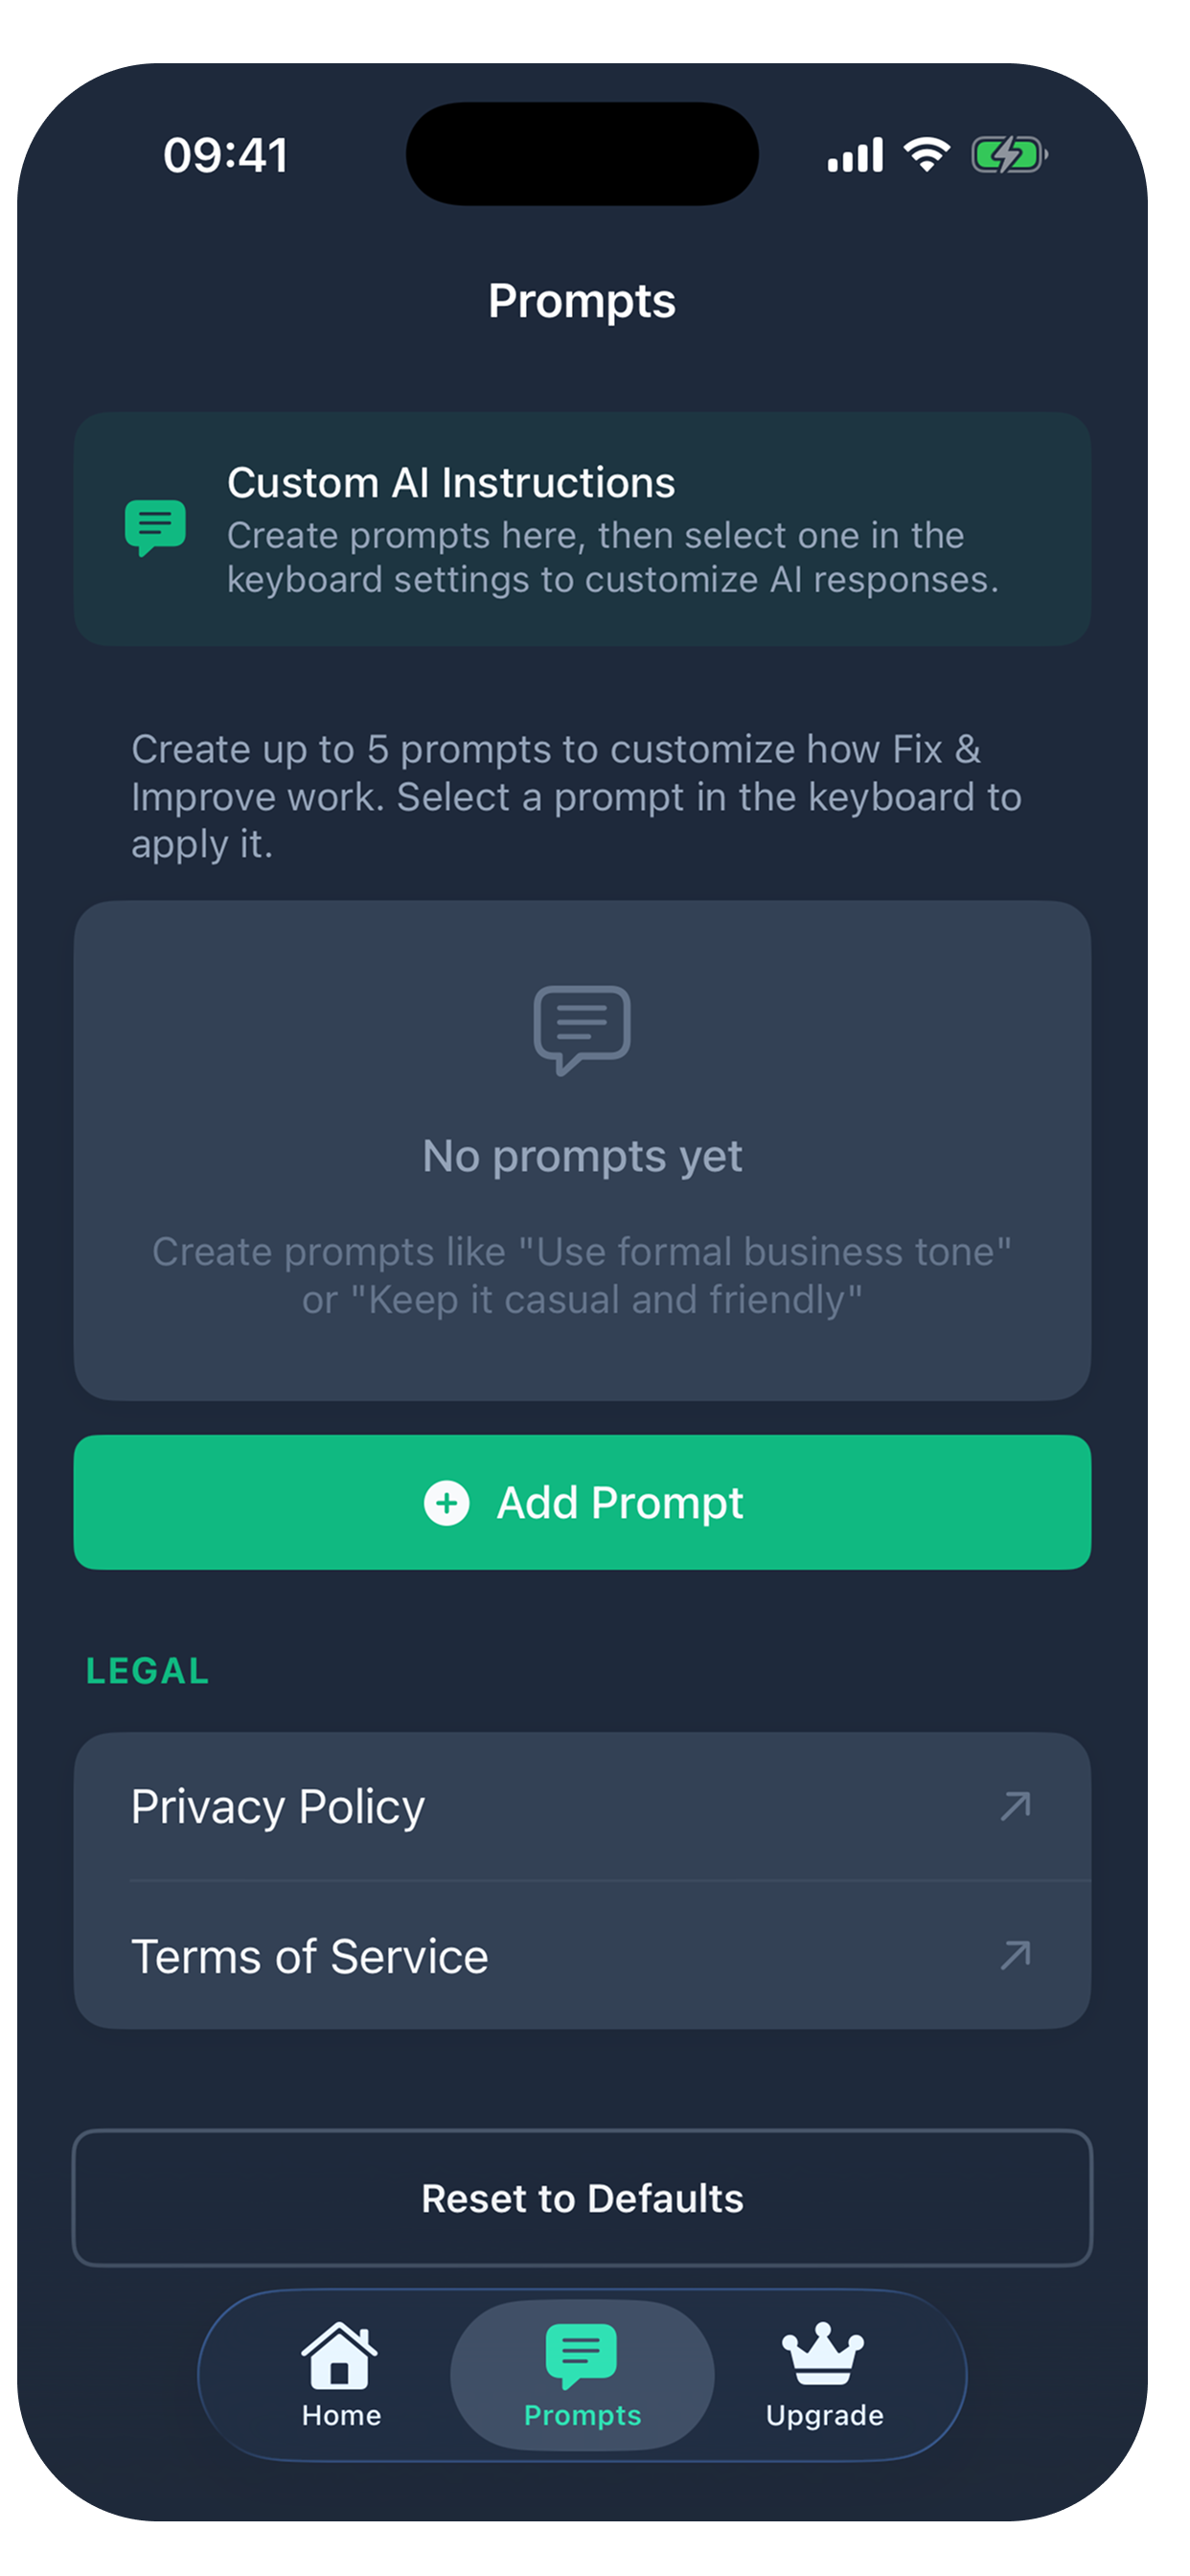Image resolution: width=1190 pixels, height=2576 pixels.
Task: Click the No prompts yet placeholder card
Action: [x=582, y=1150]
